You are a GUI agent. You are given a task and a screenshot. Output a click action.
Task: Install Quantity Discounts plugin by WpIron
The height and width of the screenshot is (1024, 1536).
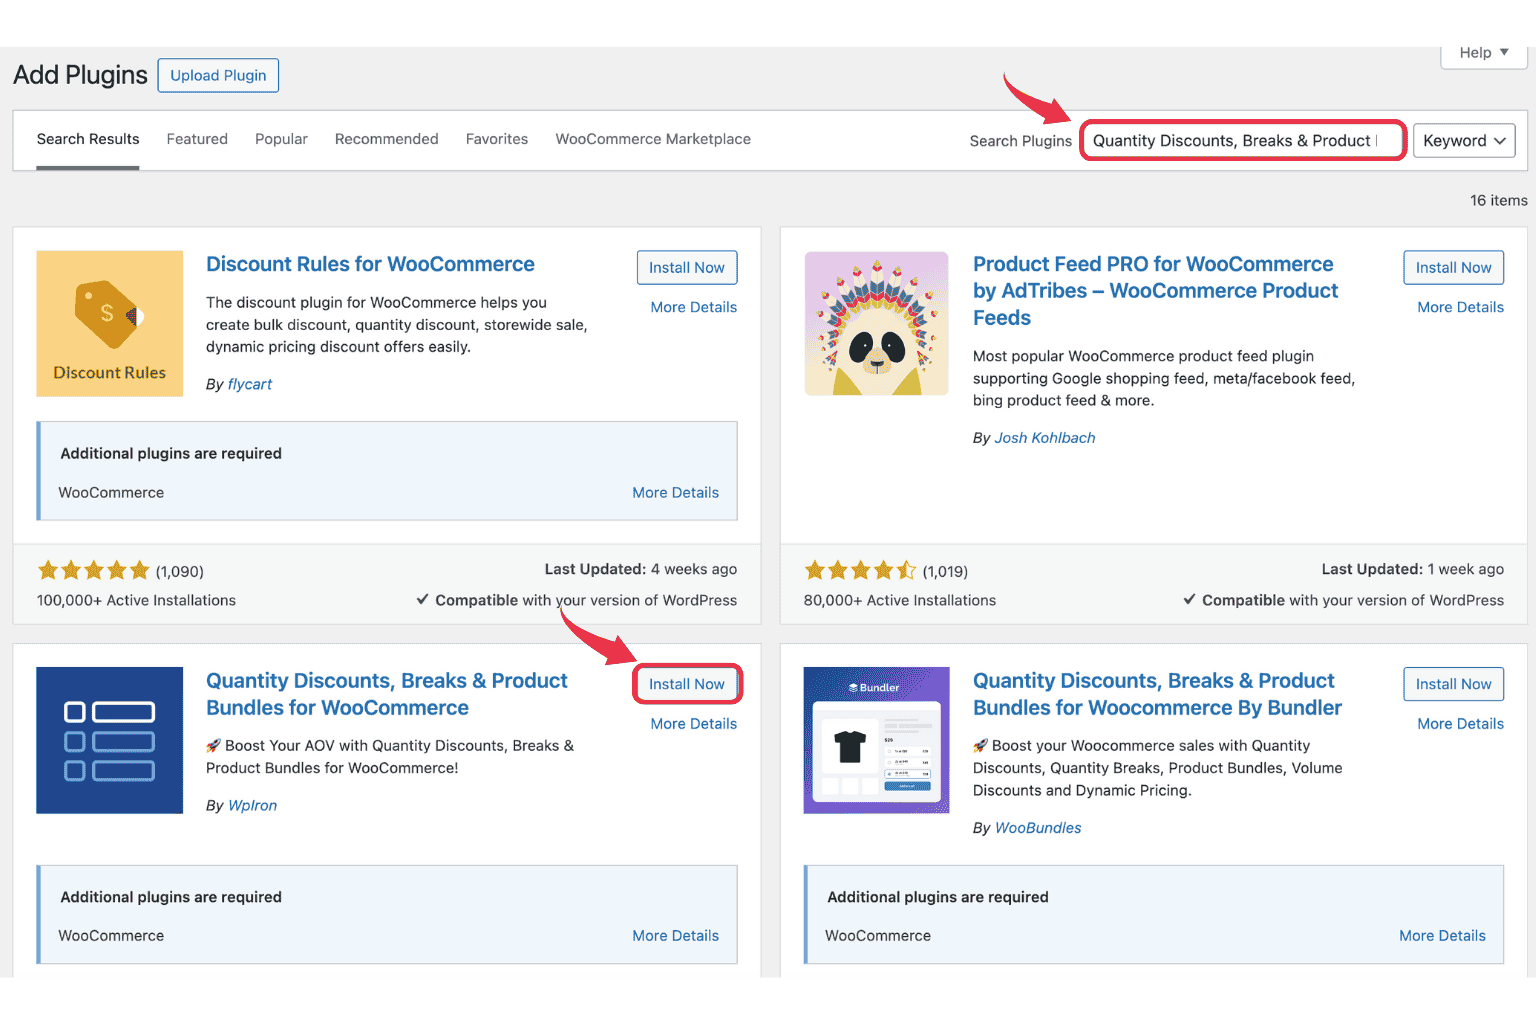coord(686,684)
